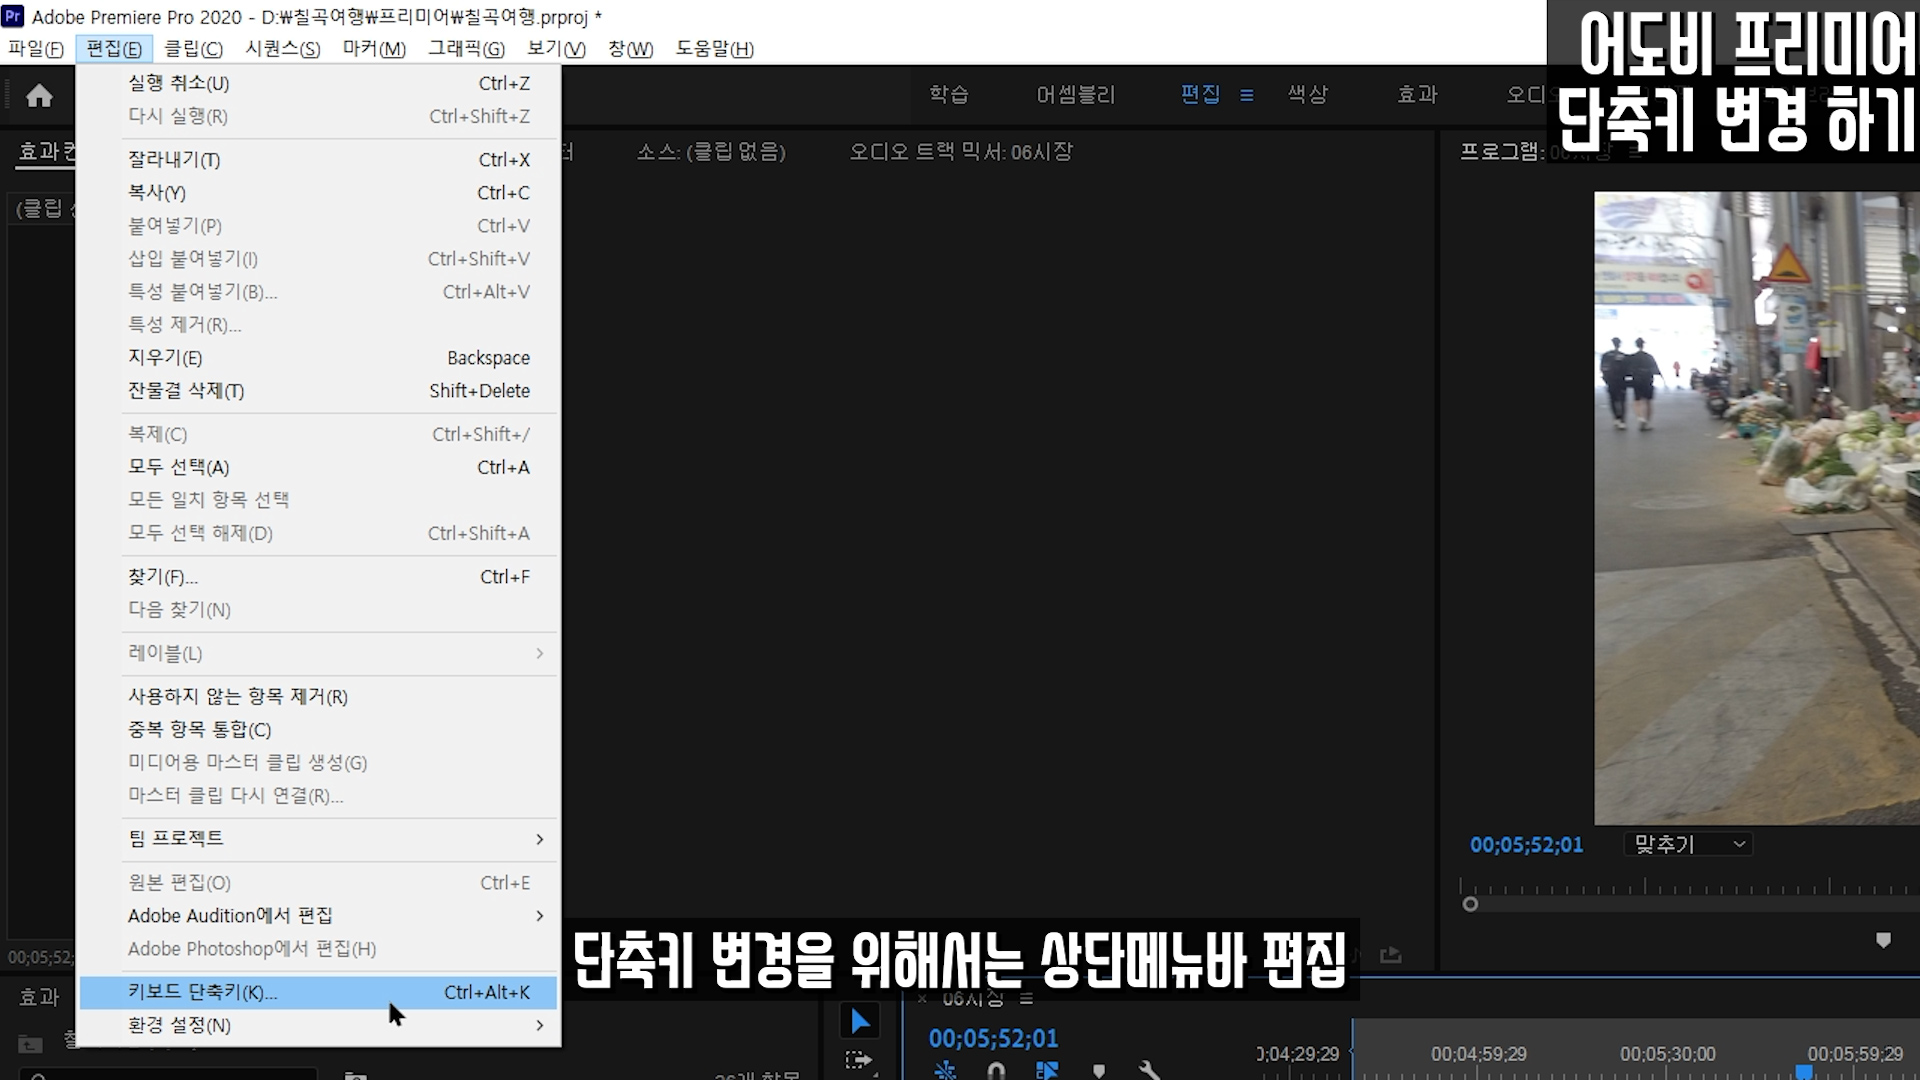This screenshot has height=1080, width=1920.
Task: Click the export frame icon
Action: coord(1390,955)
